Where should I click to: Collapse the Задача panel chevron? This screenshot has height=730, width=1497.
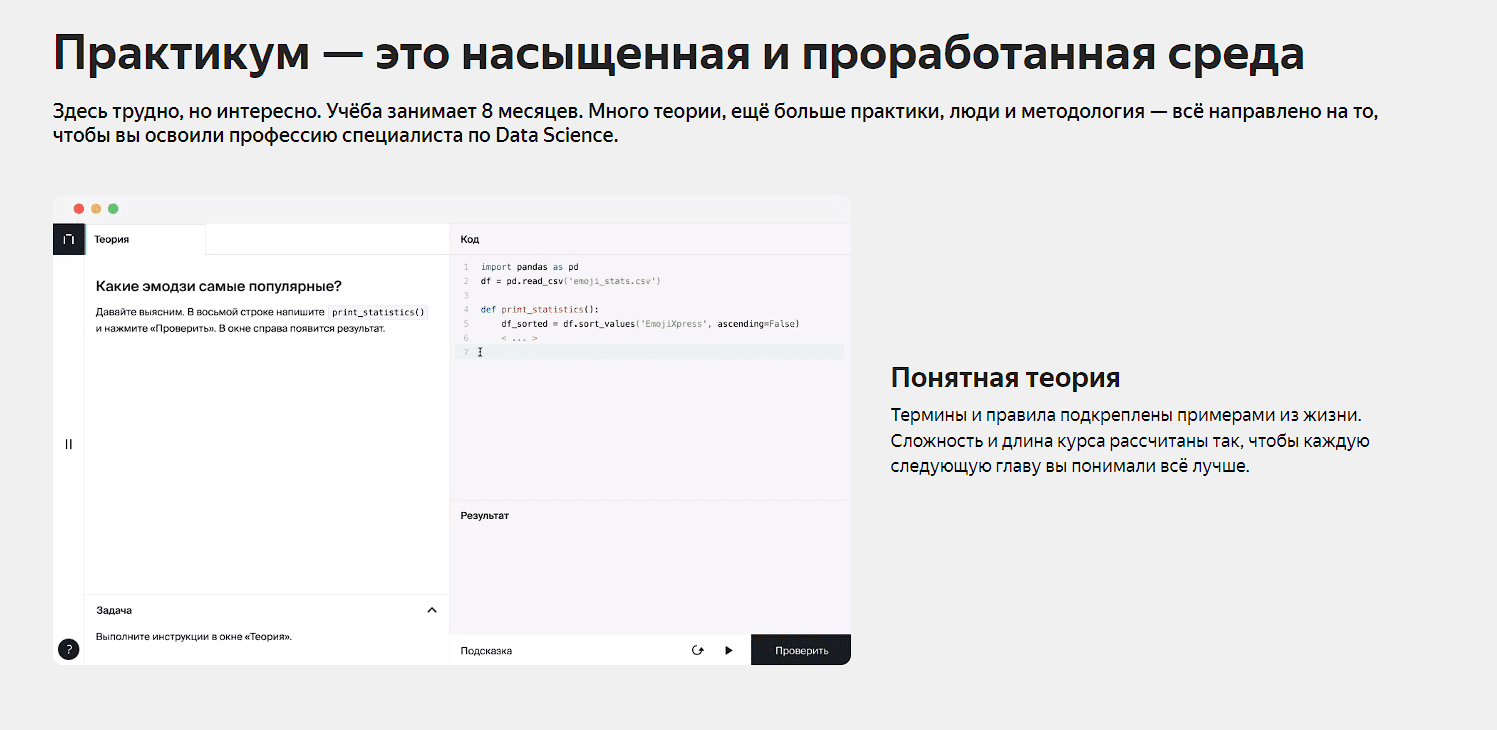click(432, 610)
